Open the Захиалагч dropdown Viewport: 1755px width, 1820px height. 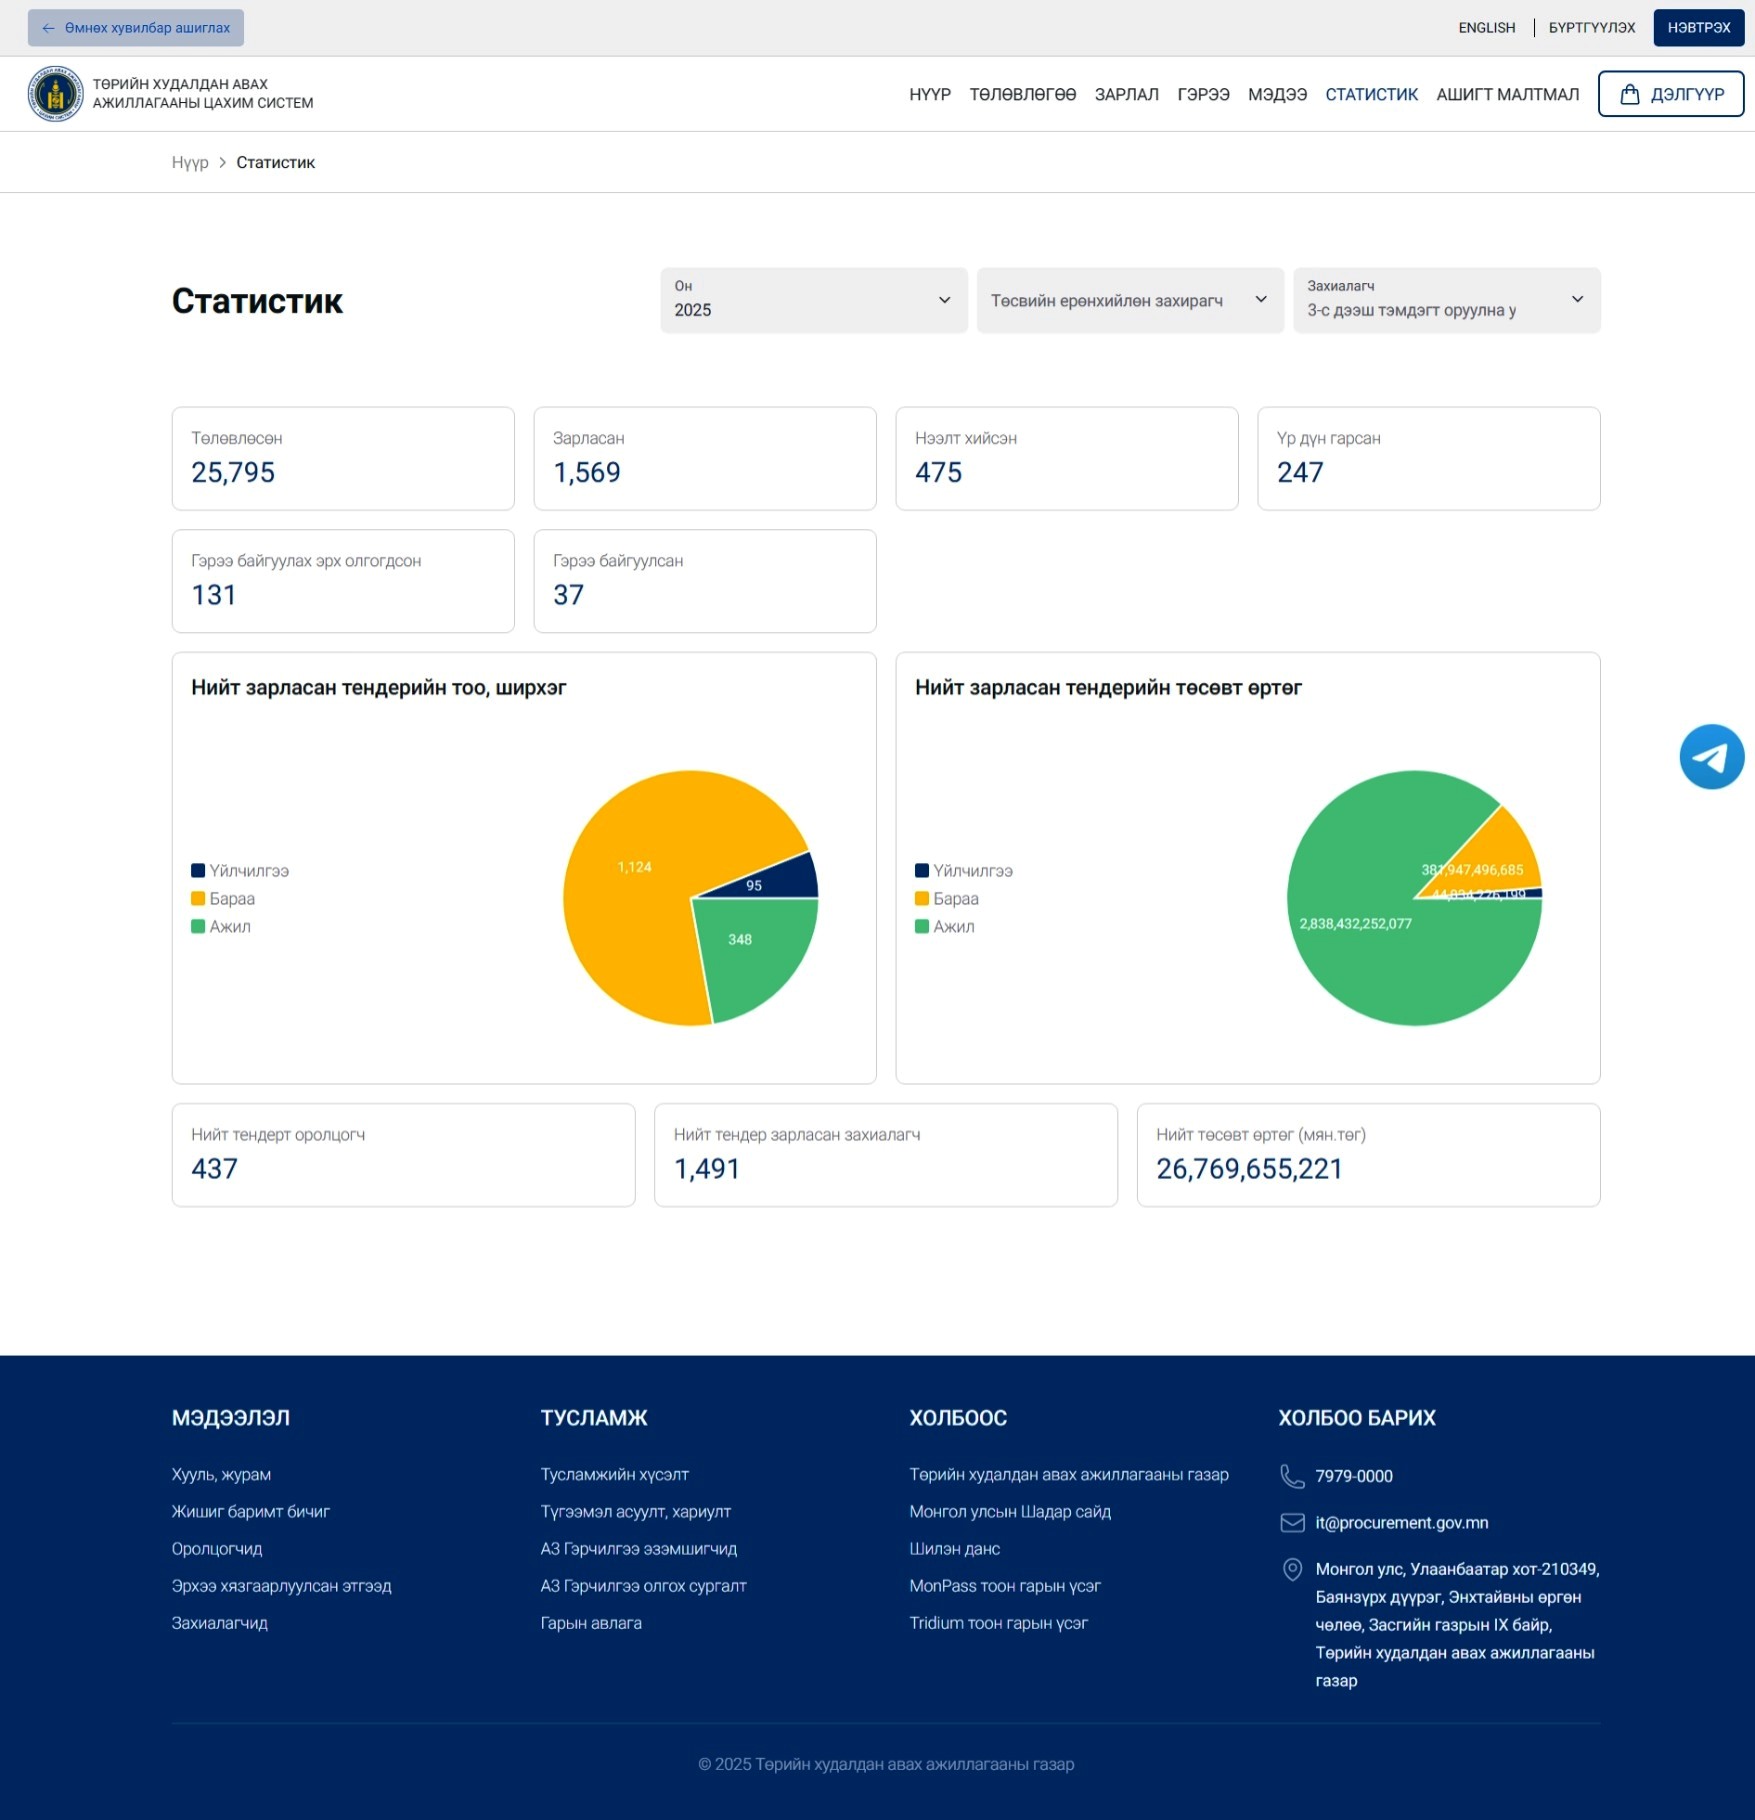pyautogui.click(x=1445, y=300)
